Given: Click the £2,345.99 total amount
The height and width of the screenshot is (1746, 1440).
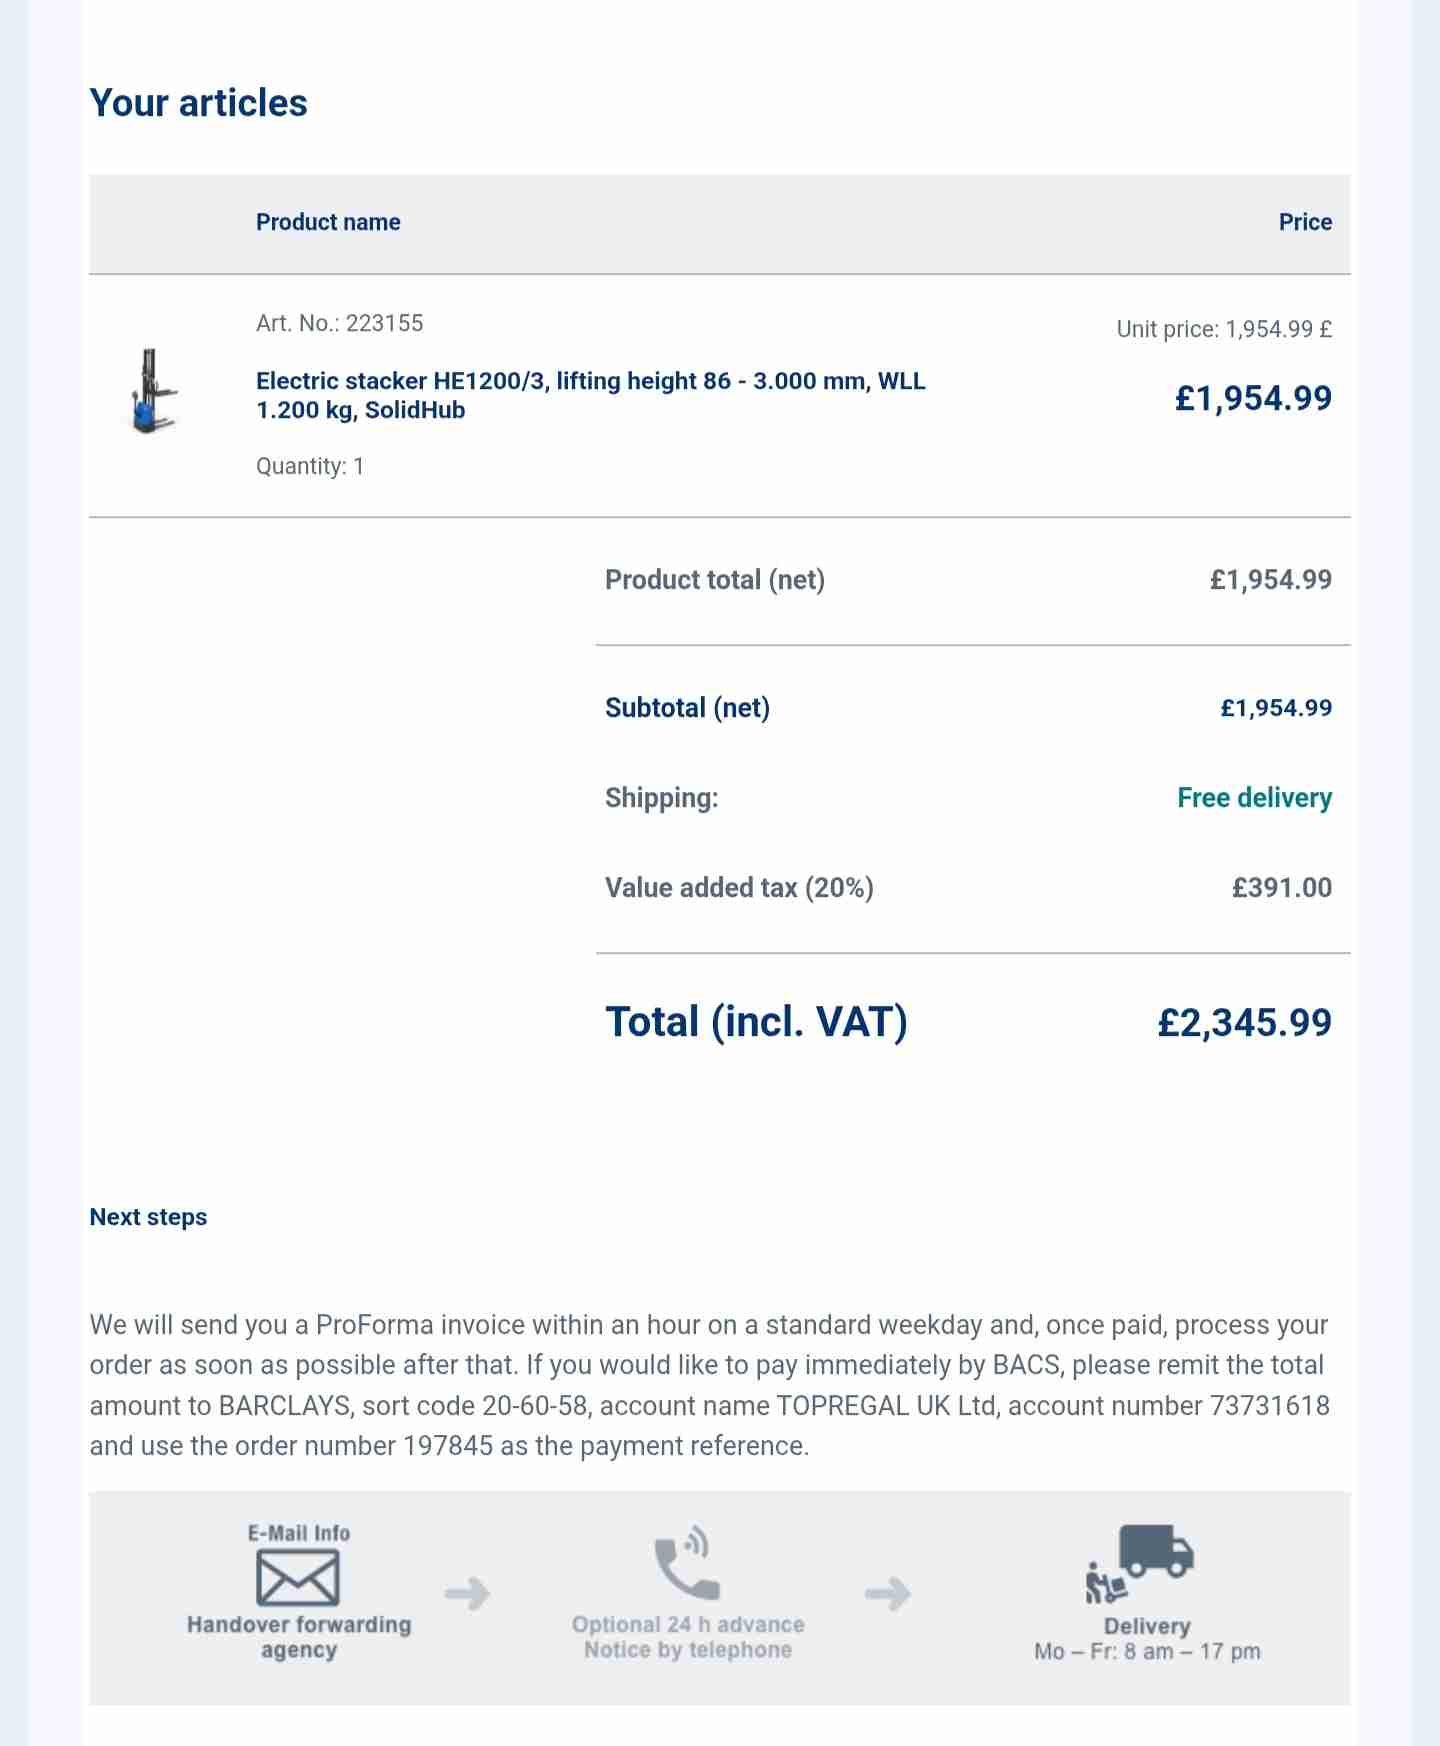Looking at the screenshot, I should (1244, 1022).
